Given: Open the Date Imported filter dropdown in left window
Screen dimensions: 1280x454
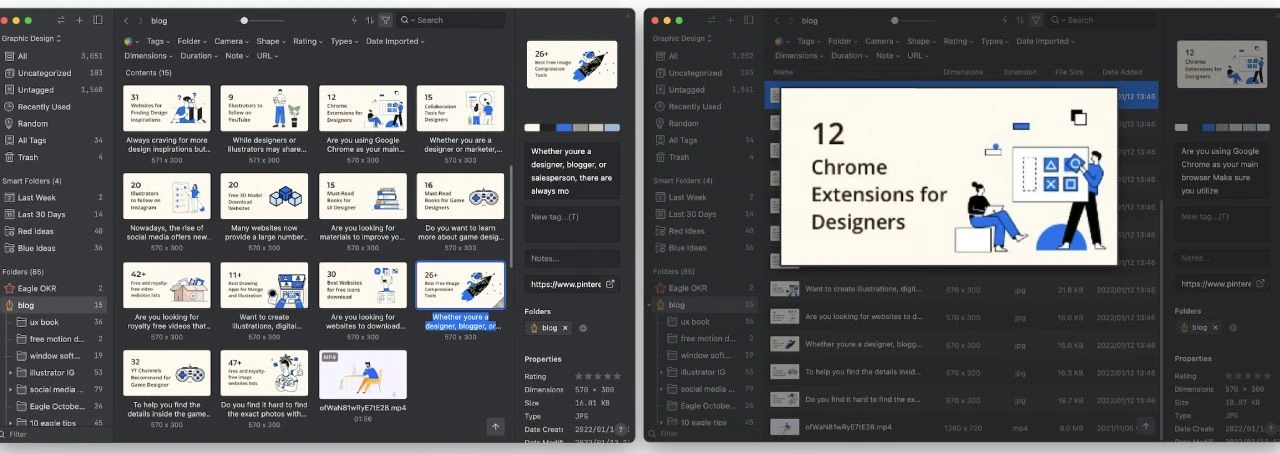Looking at the screenshot, I should (x=394, y=42).
